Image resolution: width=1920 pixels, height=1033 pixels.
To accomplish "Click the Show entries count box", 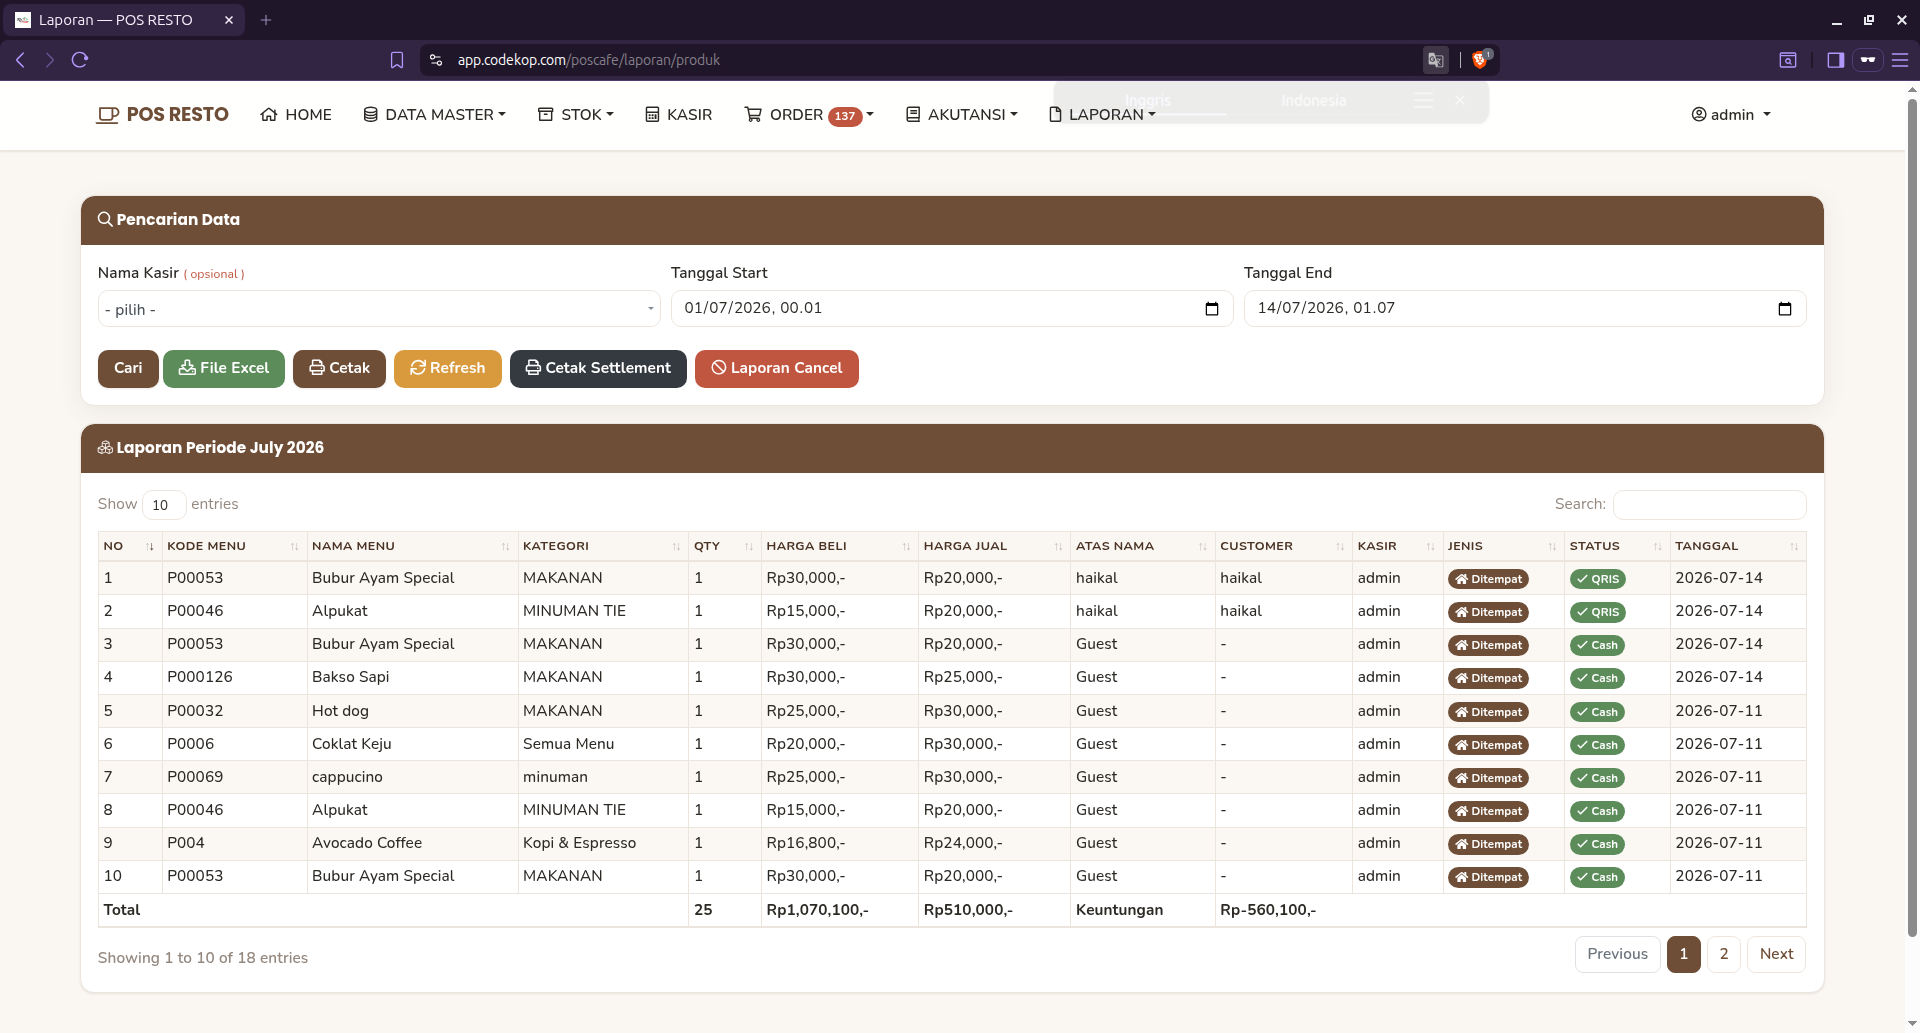I will pyautogui.click(x=164, y=505).
